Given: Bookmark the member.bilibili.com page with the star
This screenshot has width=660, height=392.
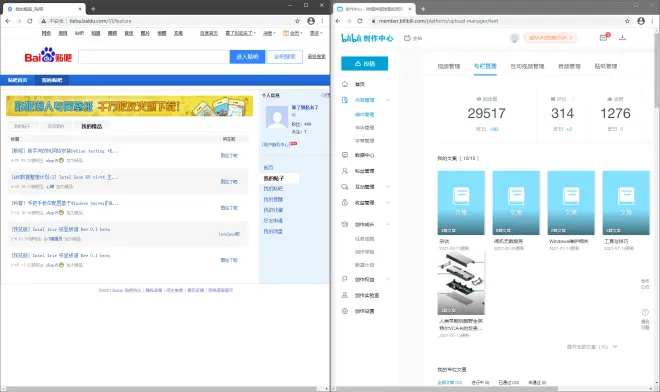Looking at the screenshot, I should tap(627, 21).
